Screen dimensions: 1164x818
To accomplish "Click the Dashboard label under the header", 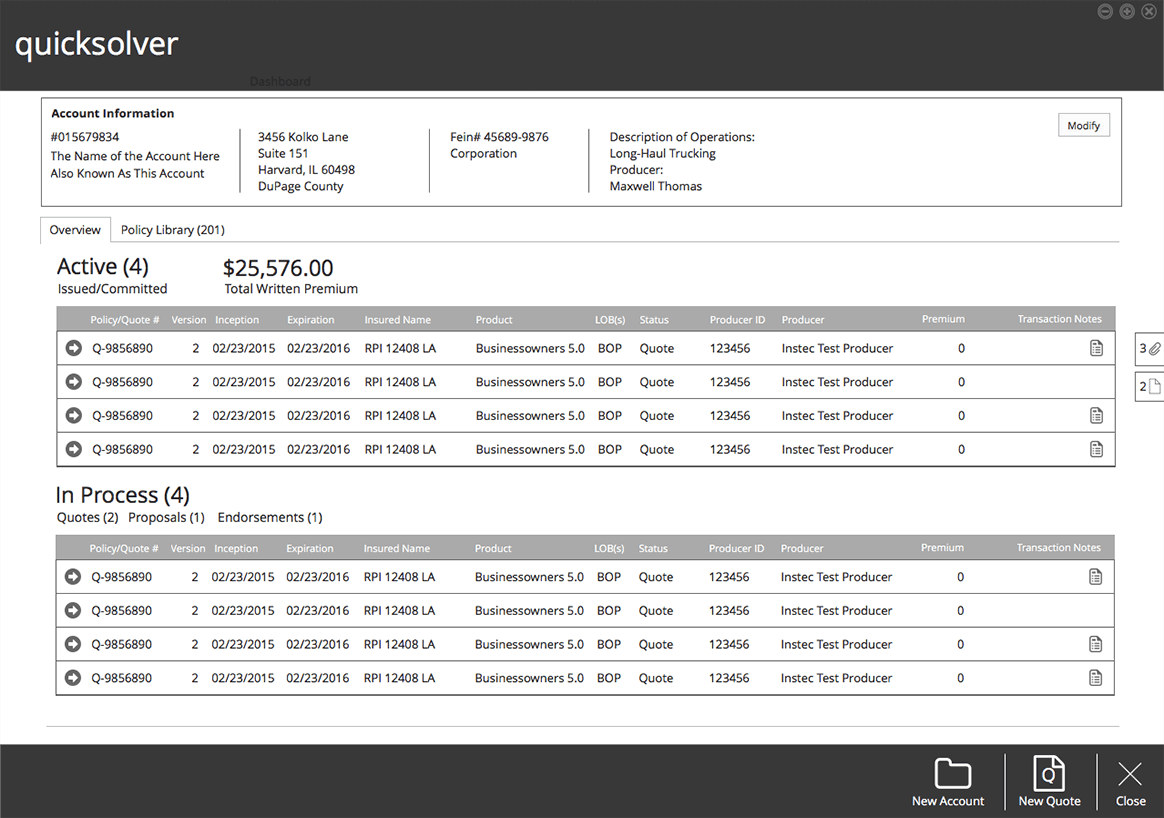I will tap(280, 81).
